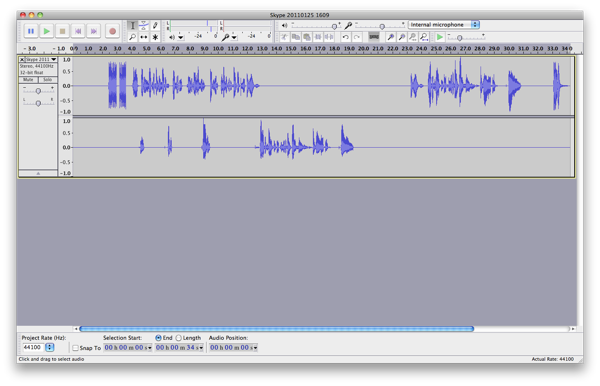Select the Draw (pencil) tool
This screenshot has height=386, width=600.
pyautogui.click(x=155, y=26)
